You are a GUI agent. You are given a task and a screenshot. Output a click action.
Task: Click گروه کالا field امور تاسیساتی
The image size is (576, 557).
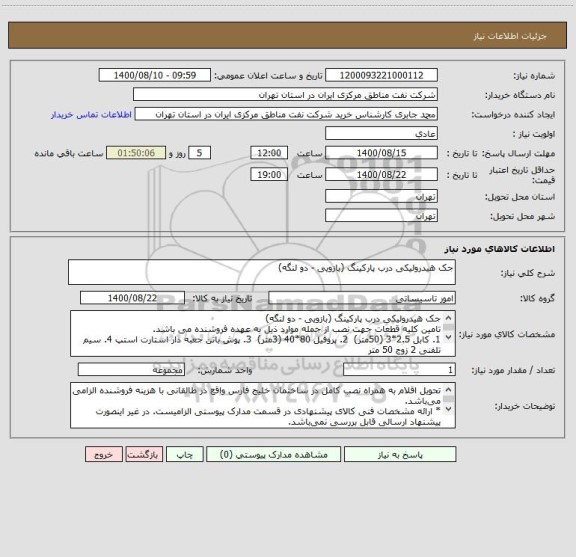(x=362, y=298)
